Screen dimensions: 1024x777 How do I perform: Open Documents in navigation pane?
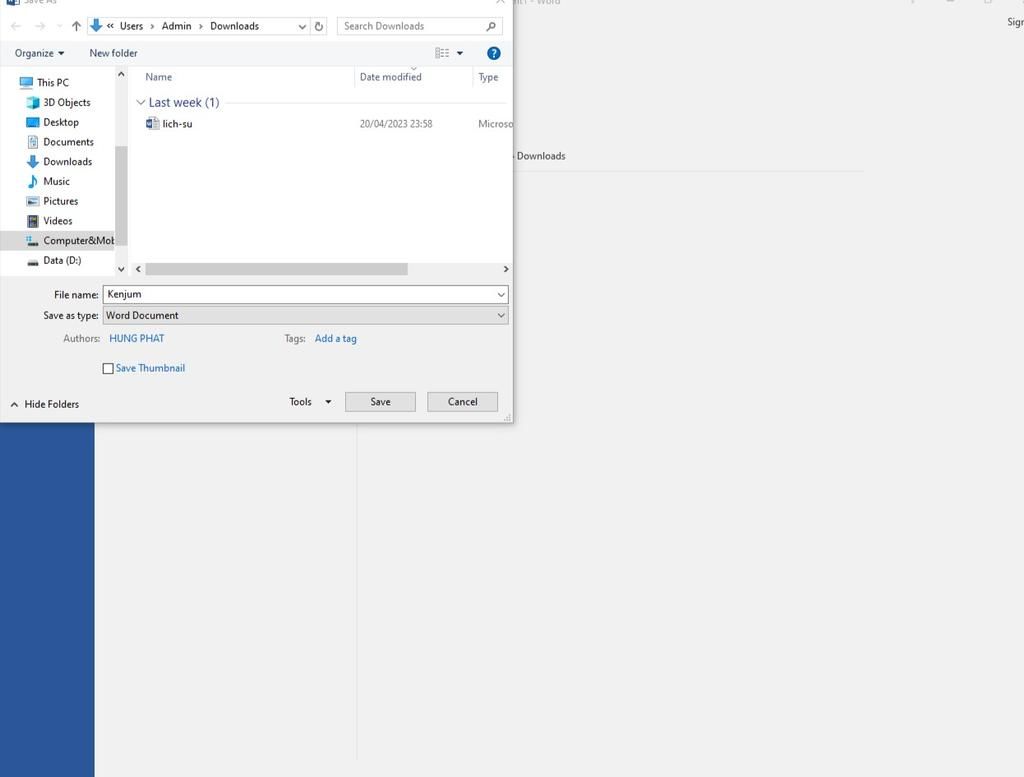click(x=60, y=142)
